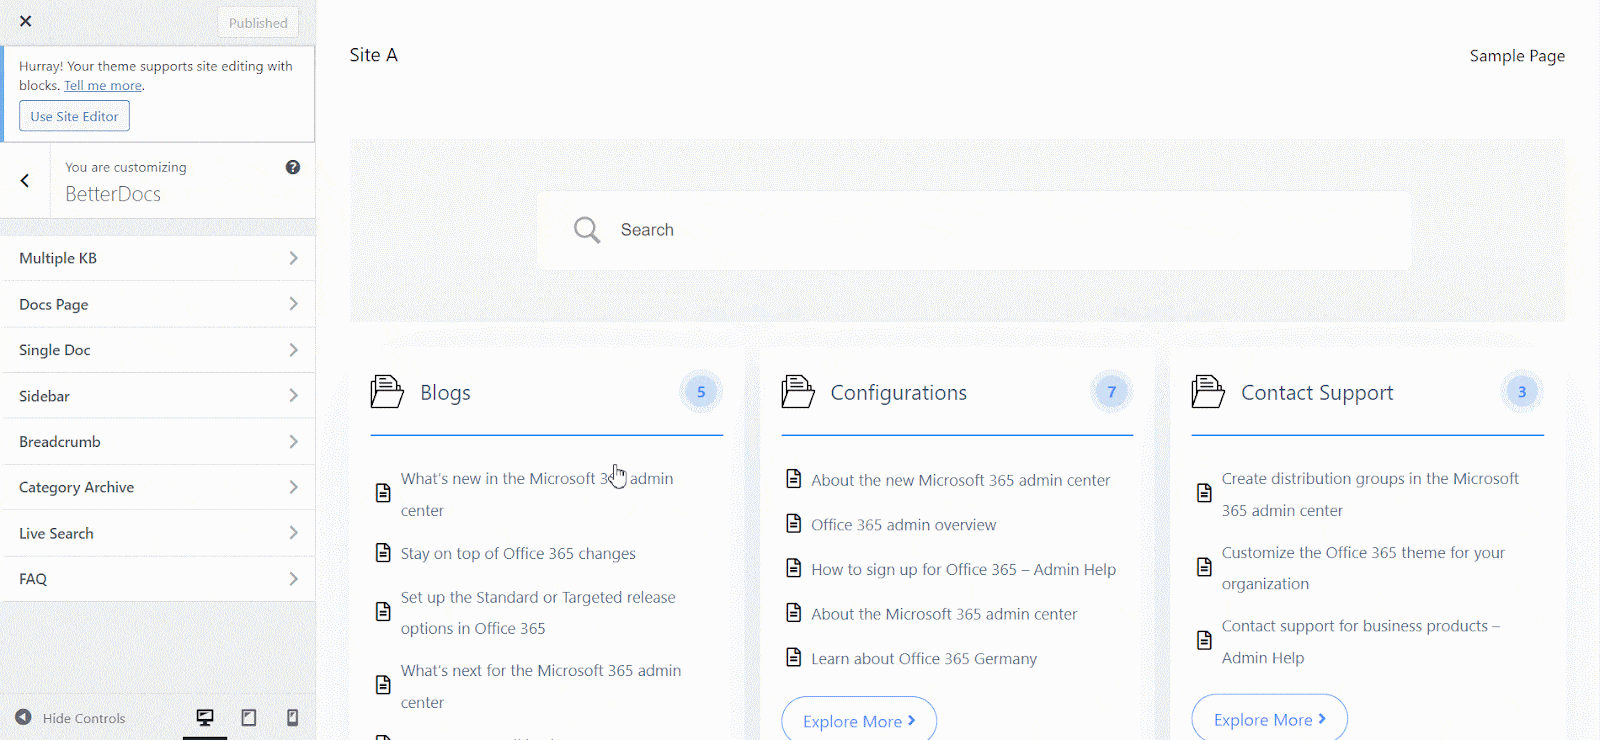Open Create distribution groups article
Screen dimensions: 1600x740
pyautogui.click(x=1370, y=494)
